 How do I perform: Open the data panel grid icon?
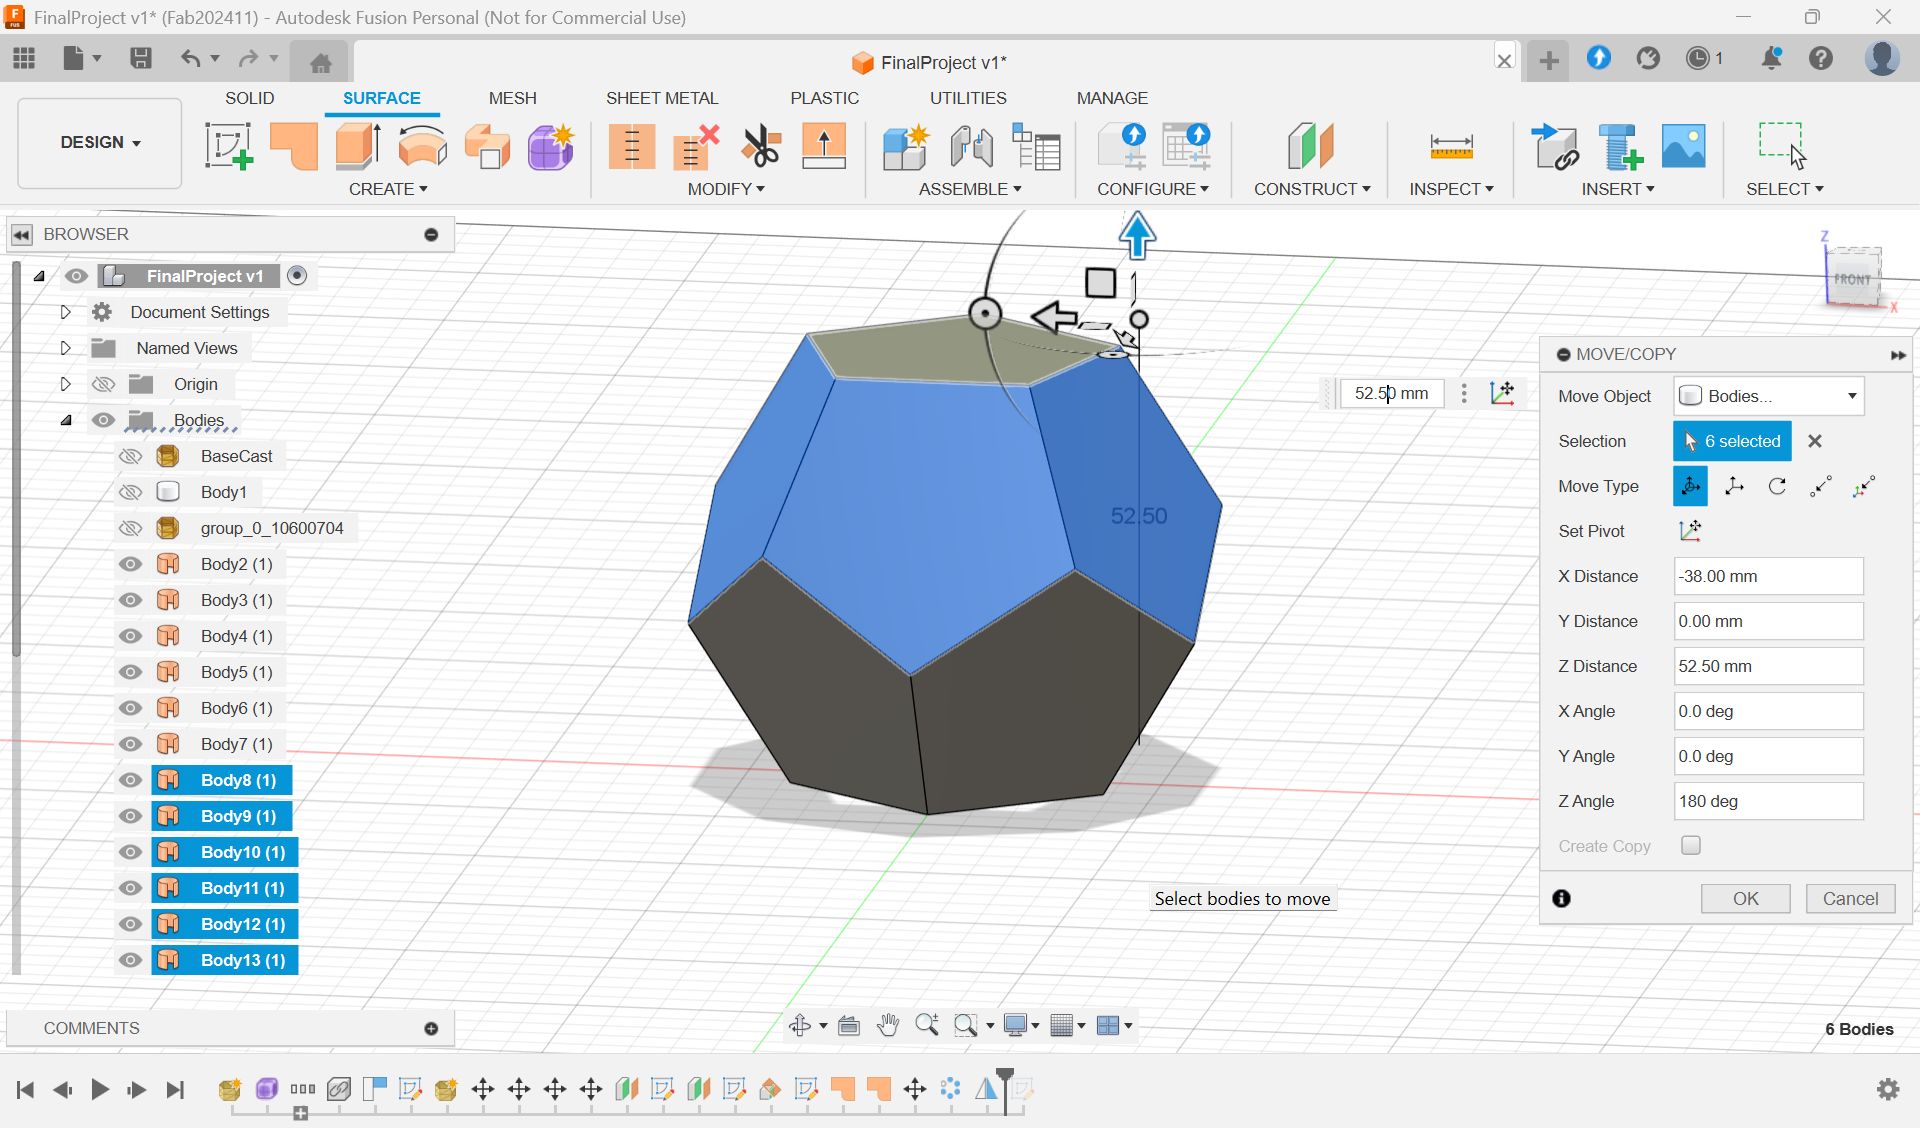(24, 58)
